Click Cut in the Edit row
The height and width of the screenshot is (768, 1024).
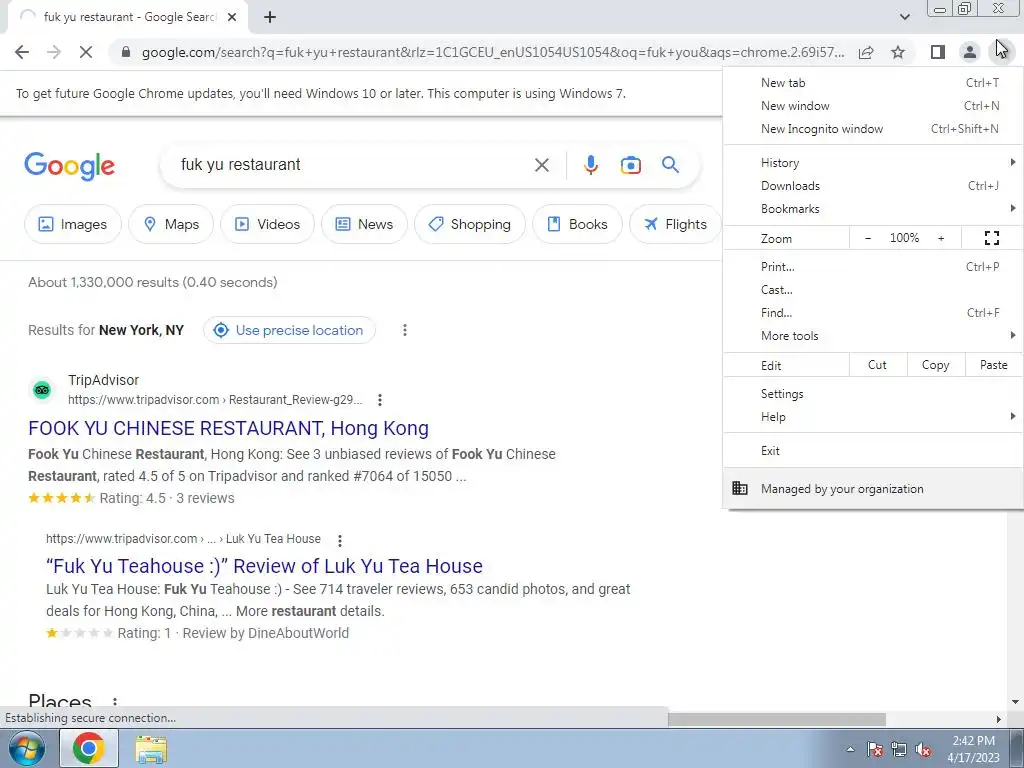(x=878, y=365)
